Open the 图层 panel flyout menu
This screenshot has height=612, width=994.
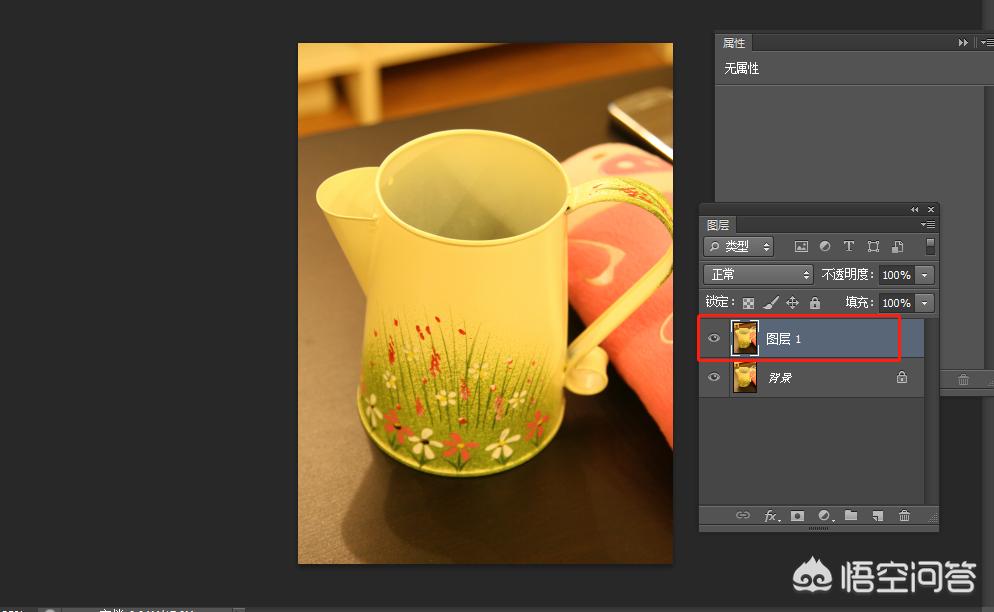[x=927, y=225]
